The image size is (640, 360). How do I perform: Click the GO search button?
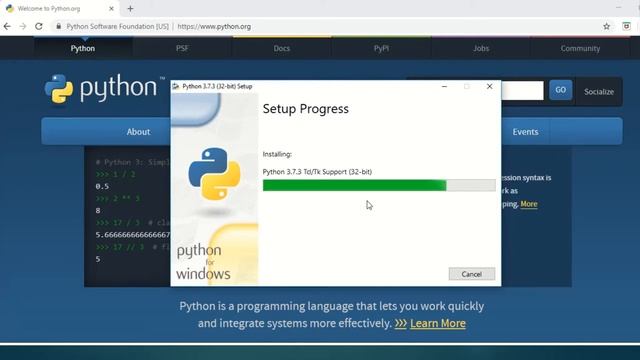tap(560, 90)
